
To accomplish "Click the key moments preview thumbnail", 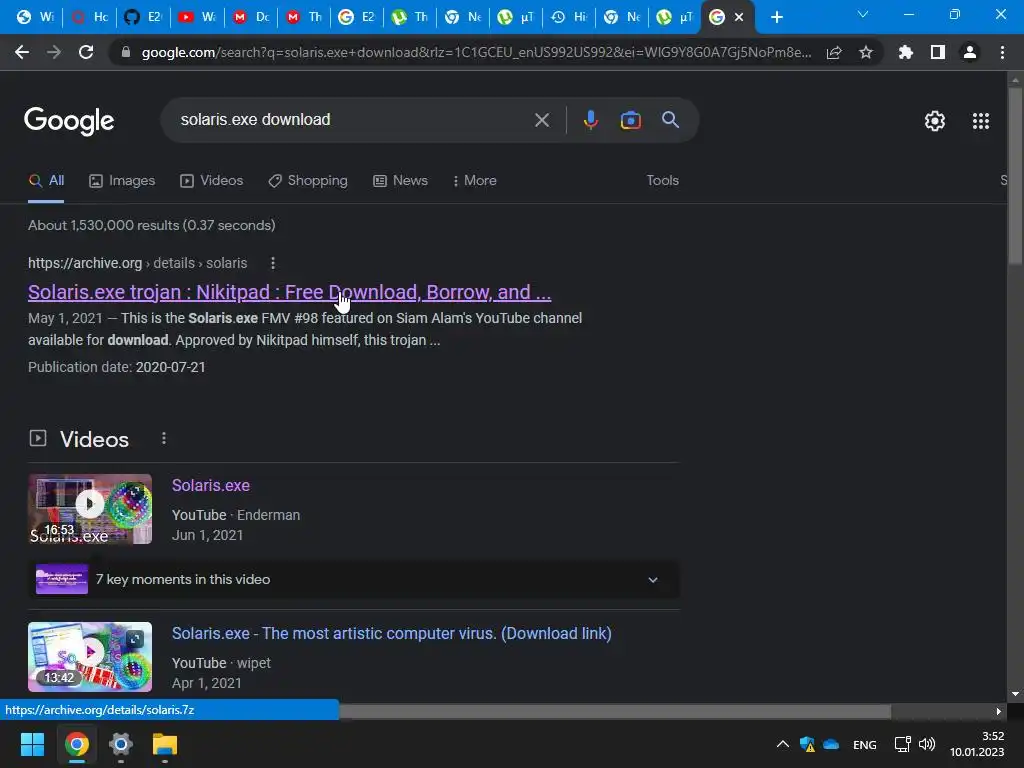I will [61, 579].
